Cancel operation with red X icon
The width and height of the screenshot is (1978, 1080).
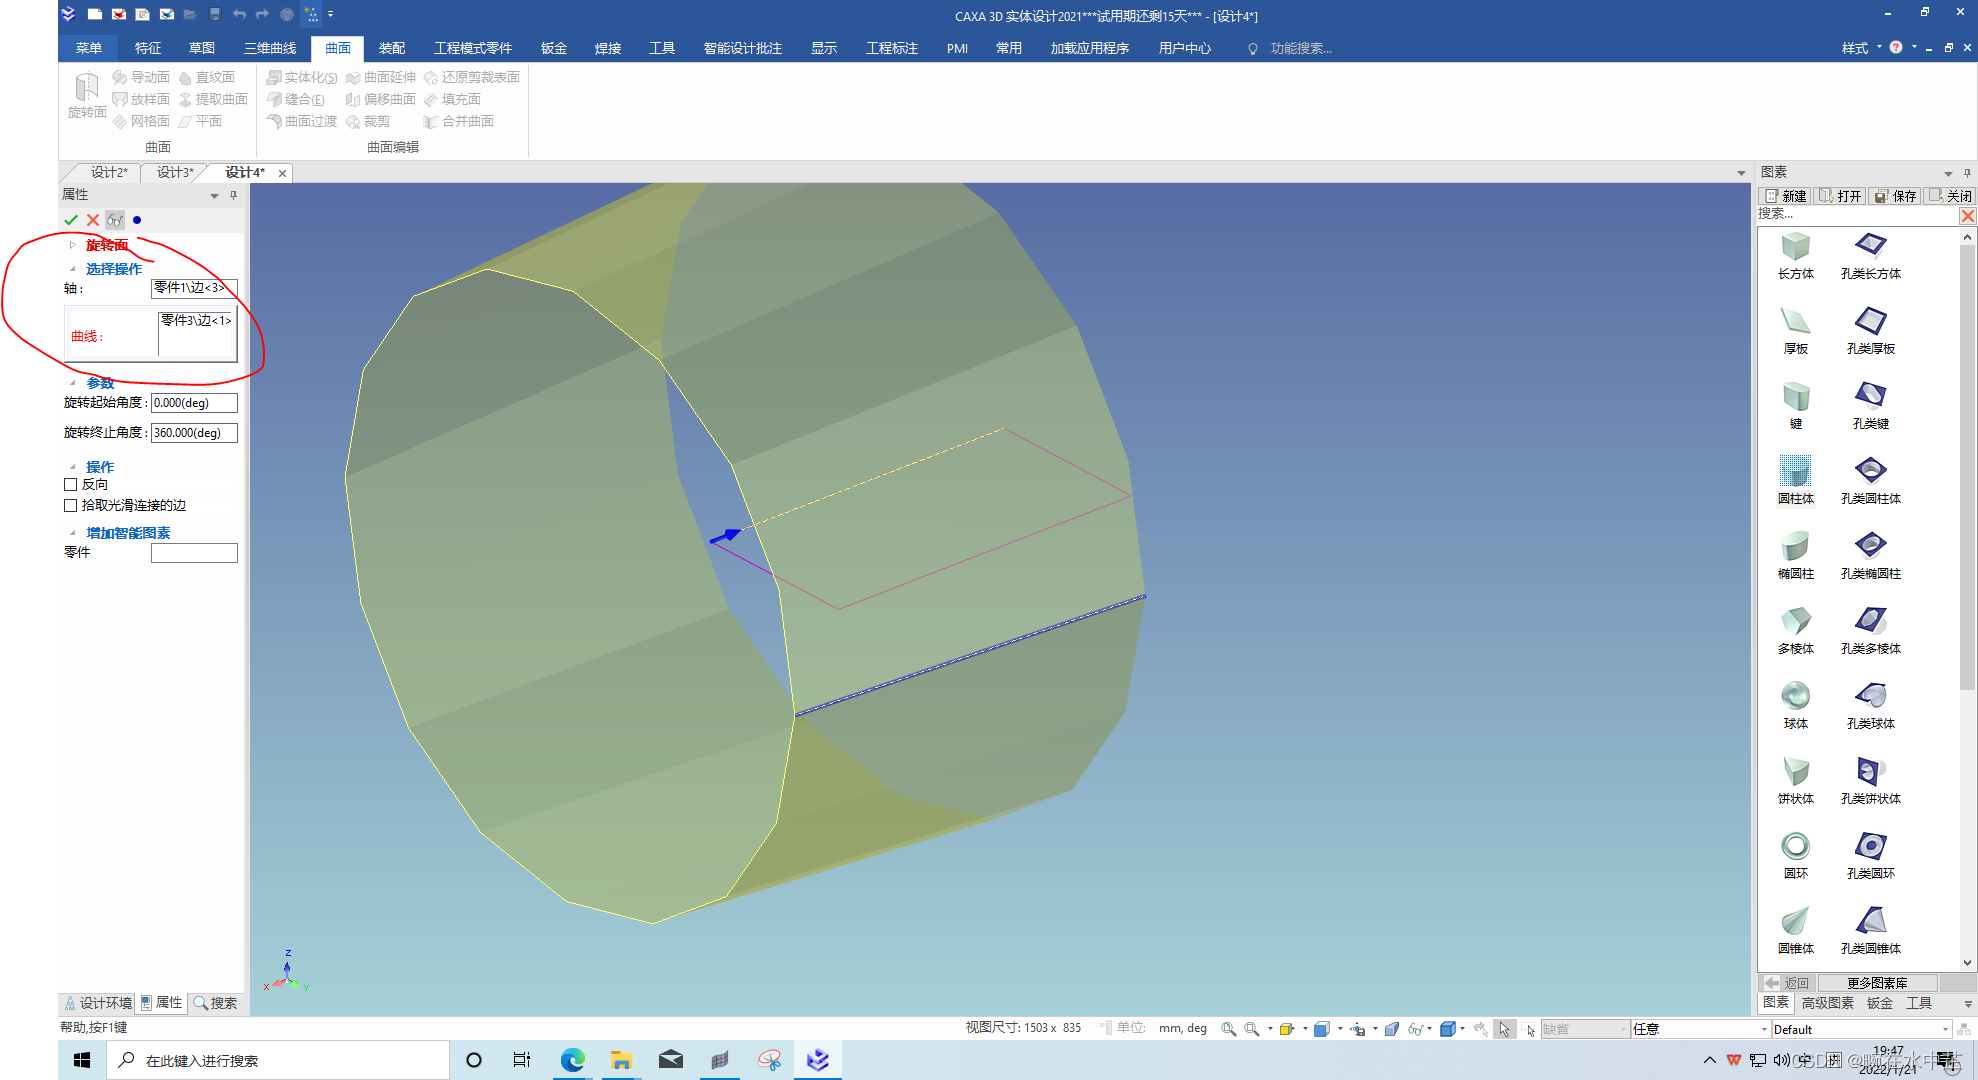[x=93, y=220]
